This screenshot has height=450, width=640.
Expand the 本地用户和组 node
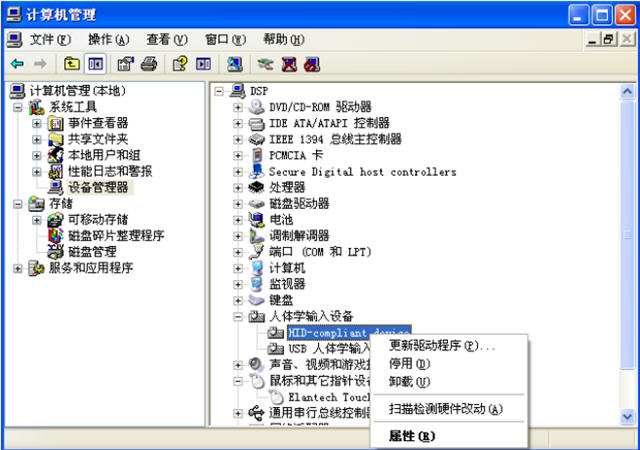click(x=36, y=156)
